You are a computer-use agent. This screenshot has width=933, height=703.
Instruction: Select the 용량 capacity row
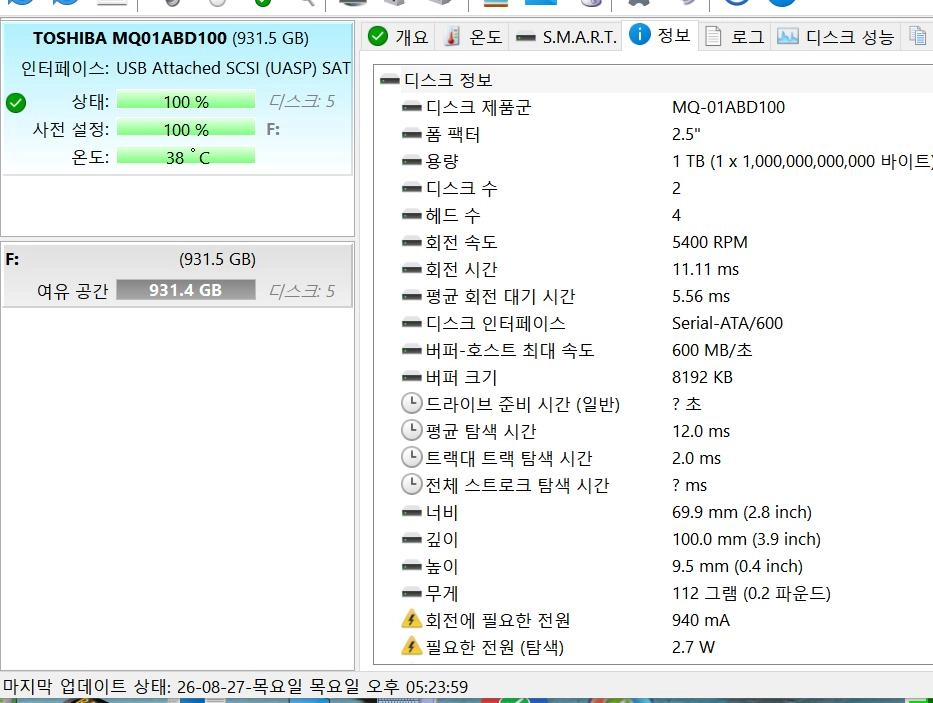tap(666, 161)
